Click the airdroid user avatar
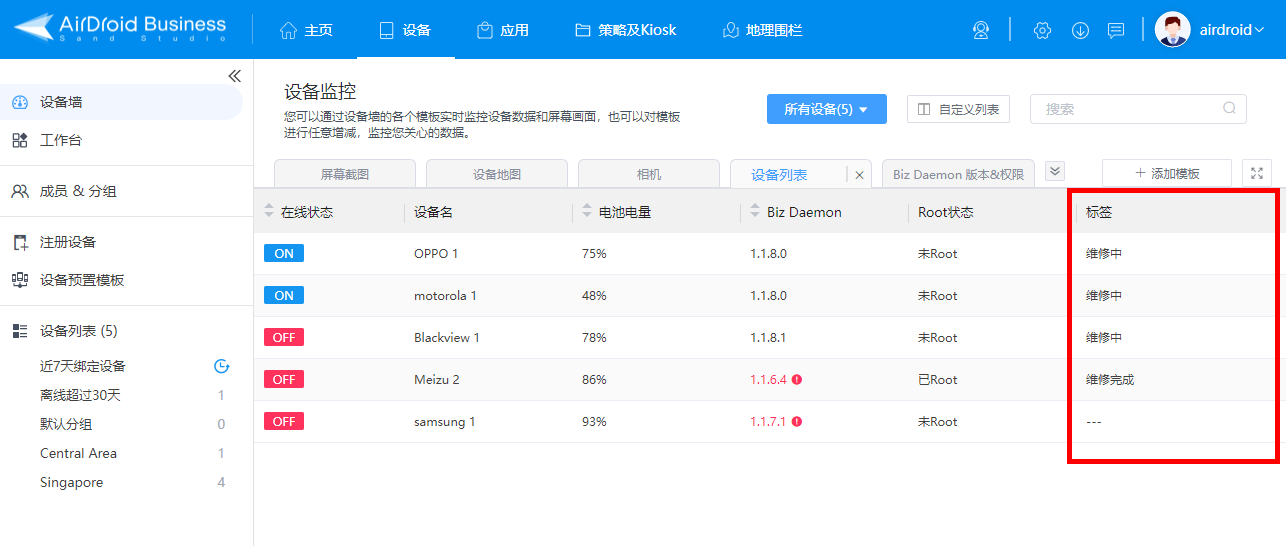Viewport: 1286px width, 546px height. click(x=1172, y=29)
